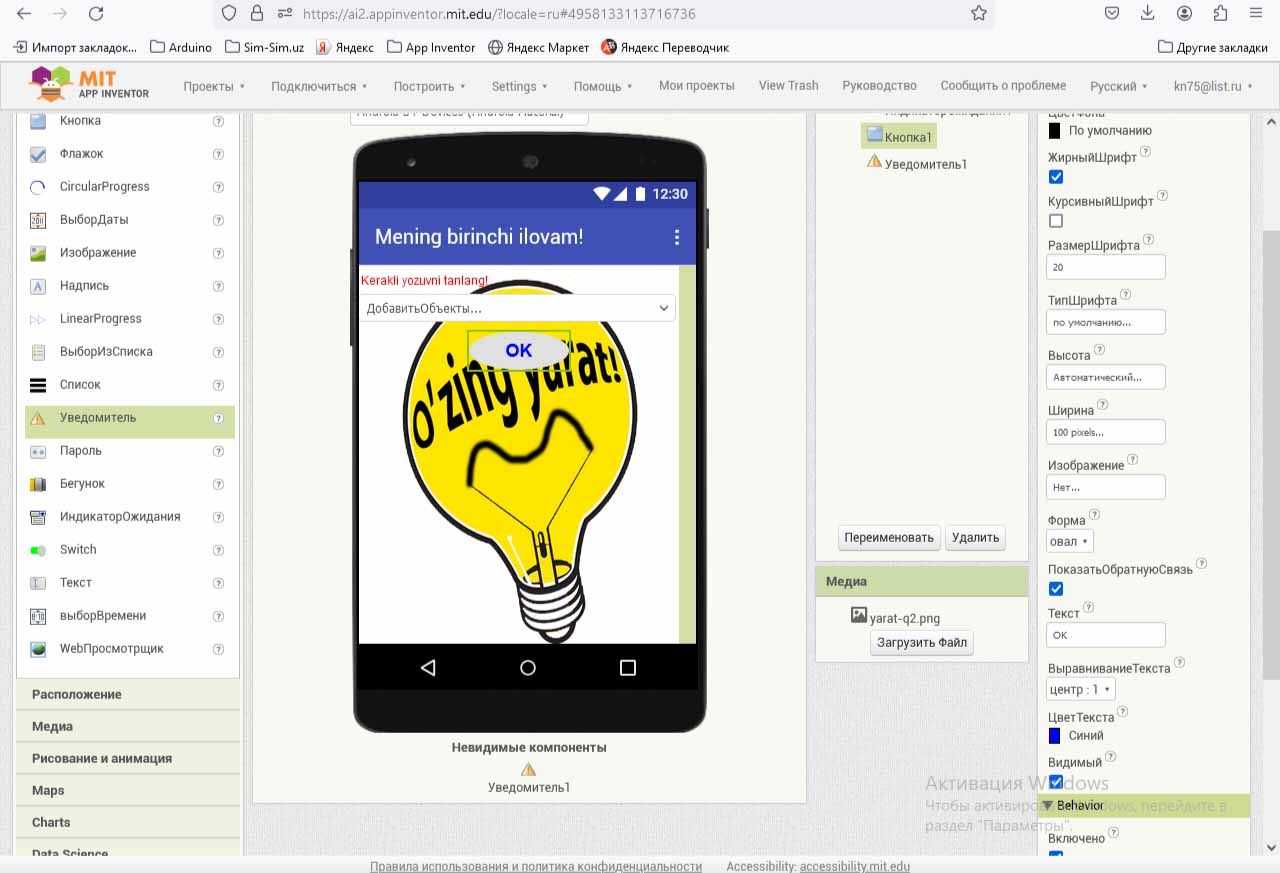Click the WebПросмотрщик globe icon

coord(38,649)
